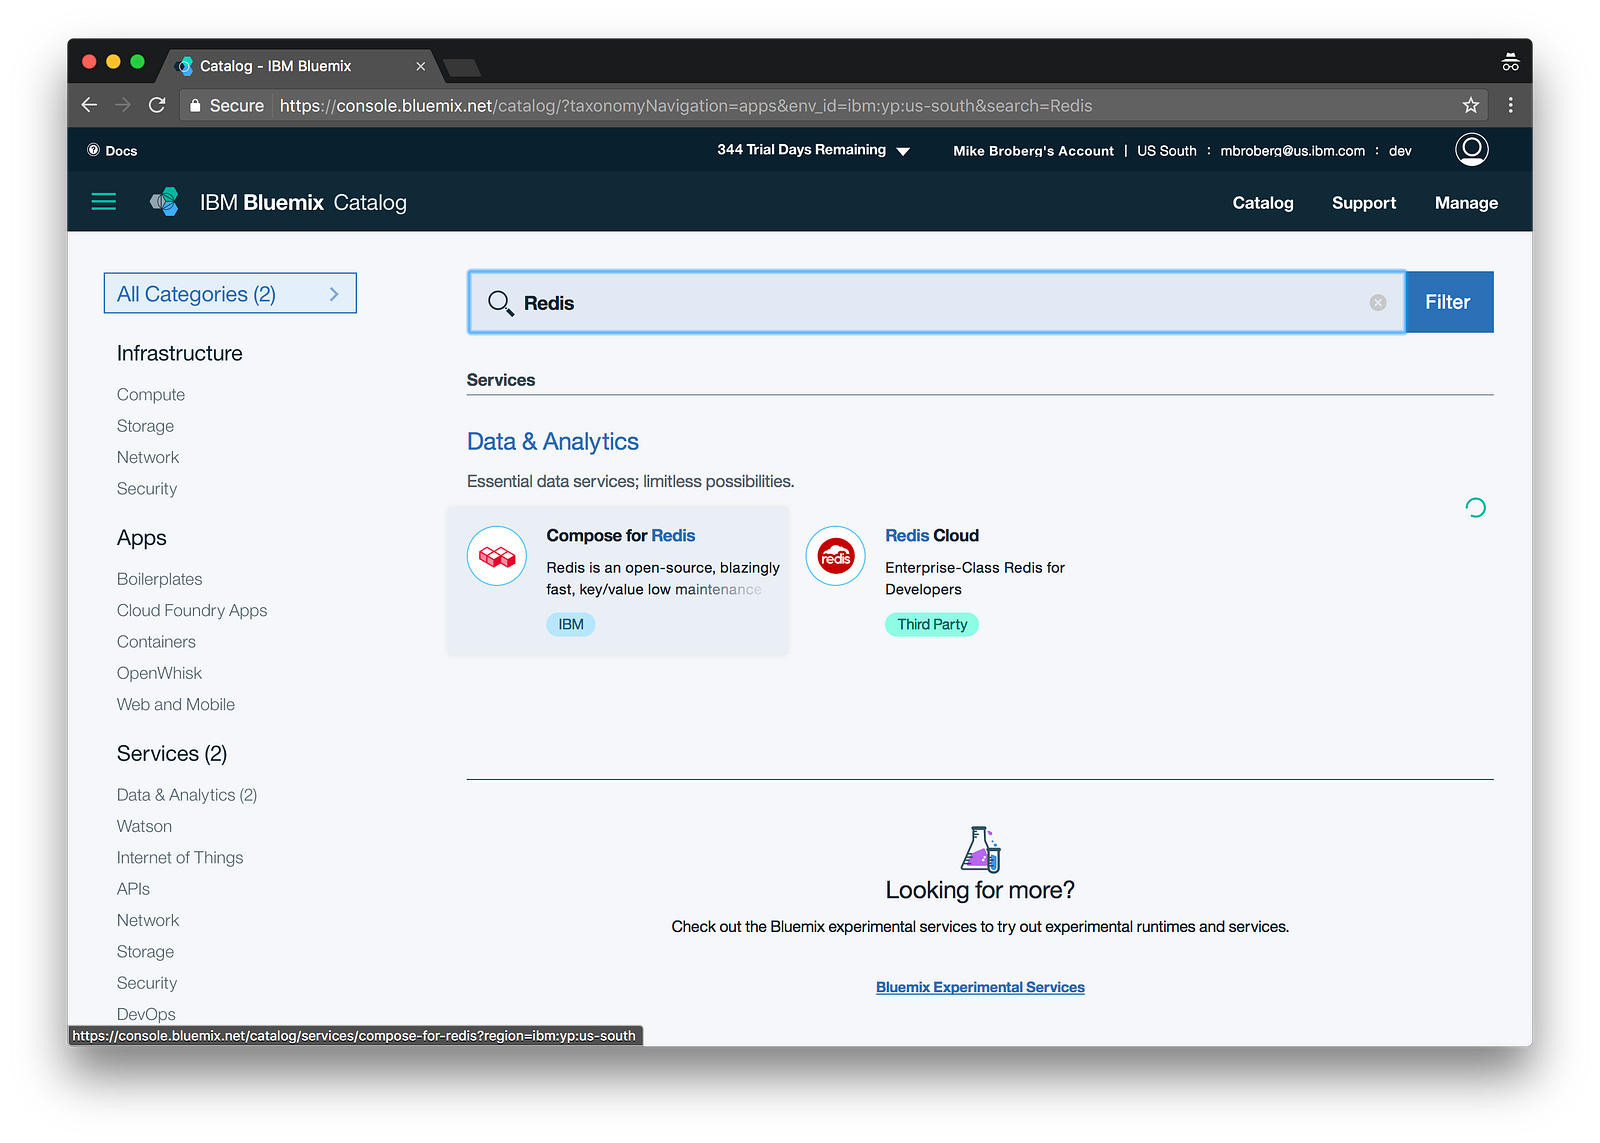Click the Third Party tag

click(x=932, y=625)
